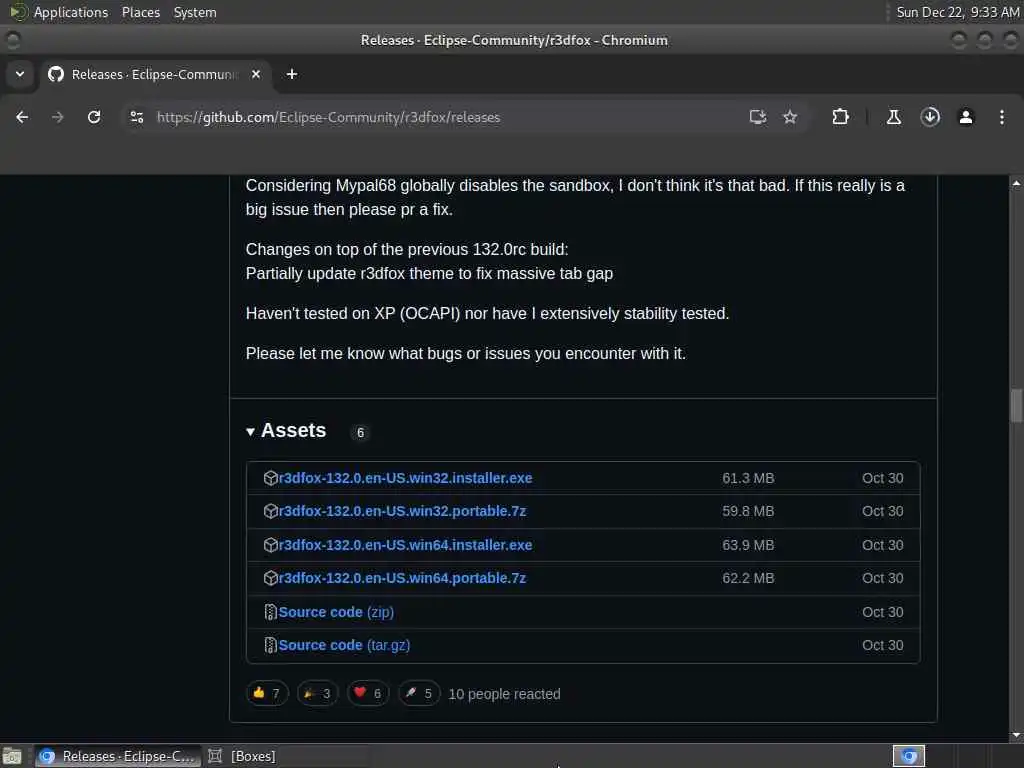Download Source code (zip)

click(336, 612)
